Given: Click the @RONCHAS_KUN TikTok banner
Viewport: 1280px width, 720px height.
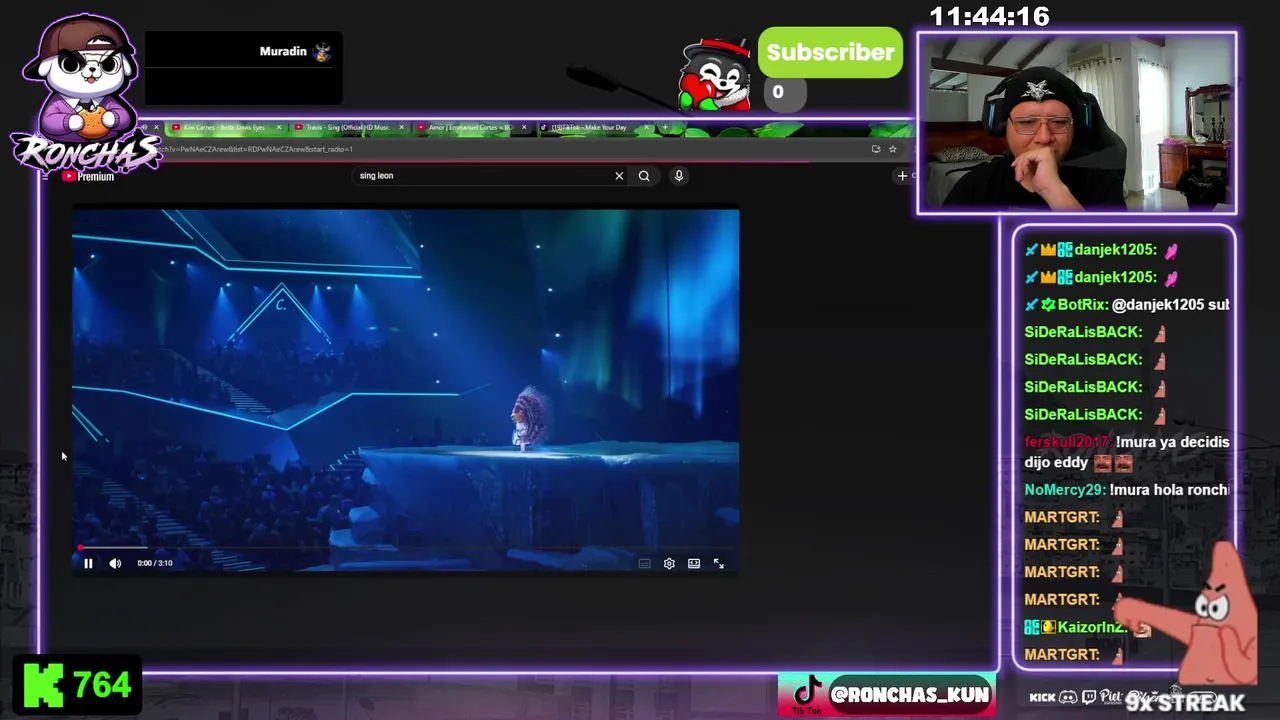Looking at the screenshot, I should point(886,695).
